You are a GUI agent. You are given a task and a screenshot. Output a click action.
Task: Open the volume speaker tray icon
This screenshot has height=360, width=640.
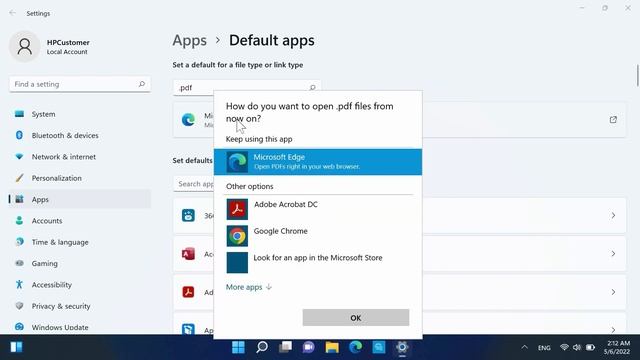click(x=577, y=347)
